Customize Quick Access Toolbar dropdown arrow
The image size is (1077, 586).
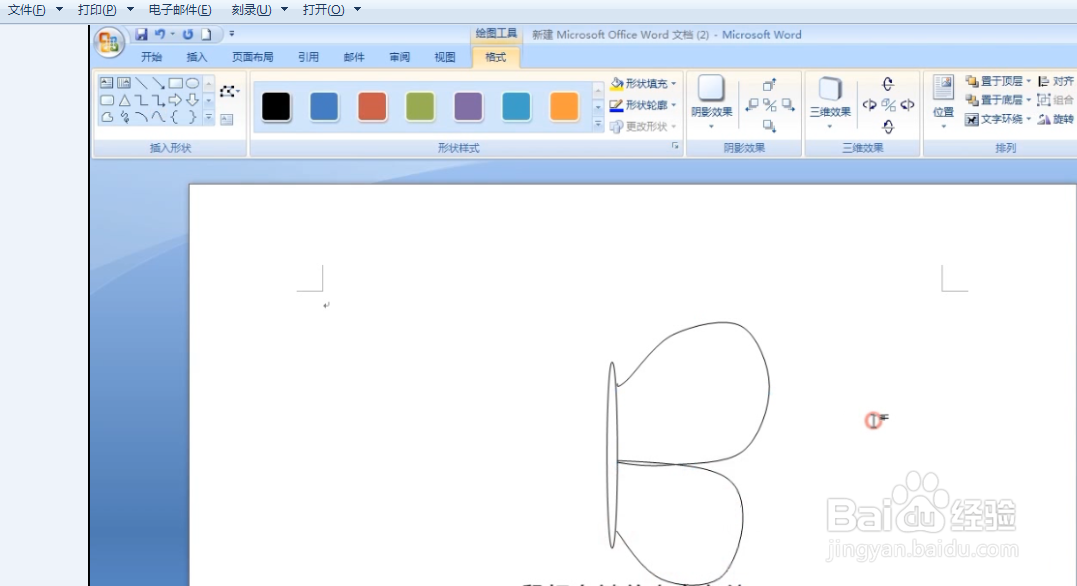tap(231, 34)
